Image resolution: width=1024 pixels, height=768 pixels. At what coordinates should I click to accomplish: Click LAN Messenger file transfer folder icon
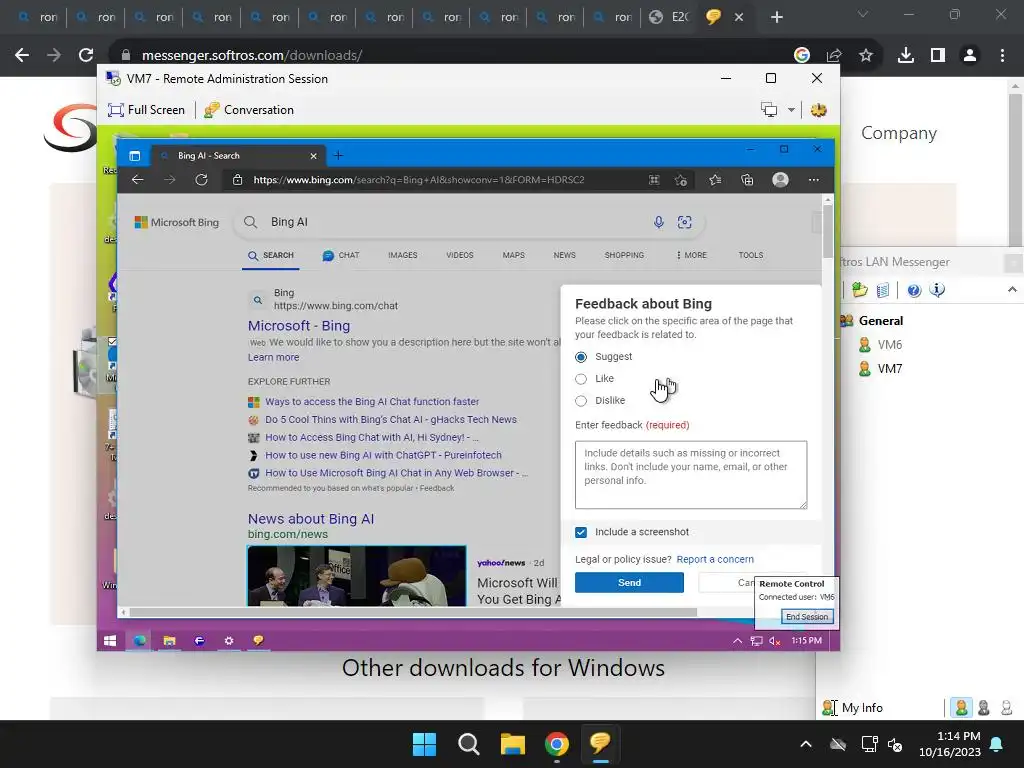[859, 290]
